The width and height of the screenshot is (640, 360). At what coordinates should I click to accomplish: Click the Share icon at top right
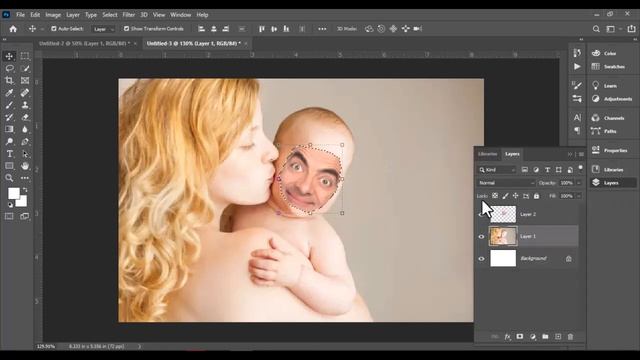coord(631,29)
